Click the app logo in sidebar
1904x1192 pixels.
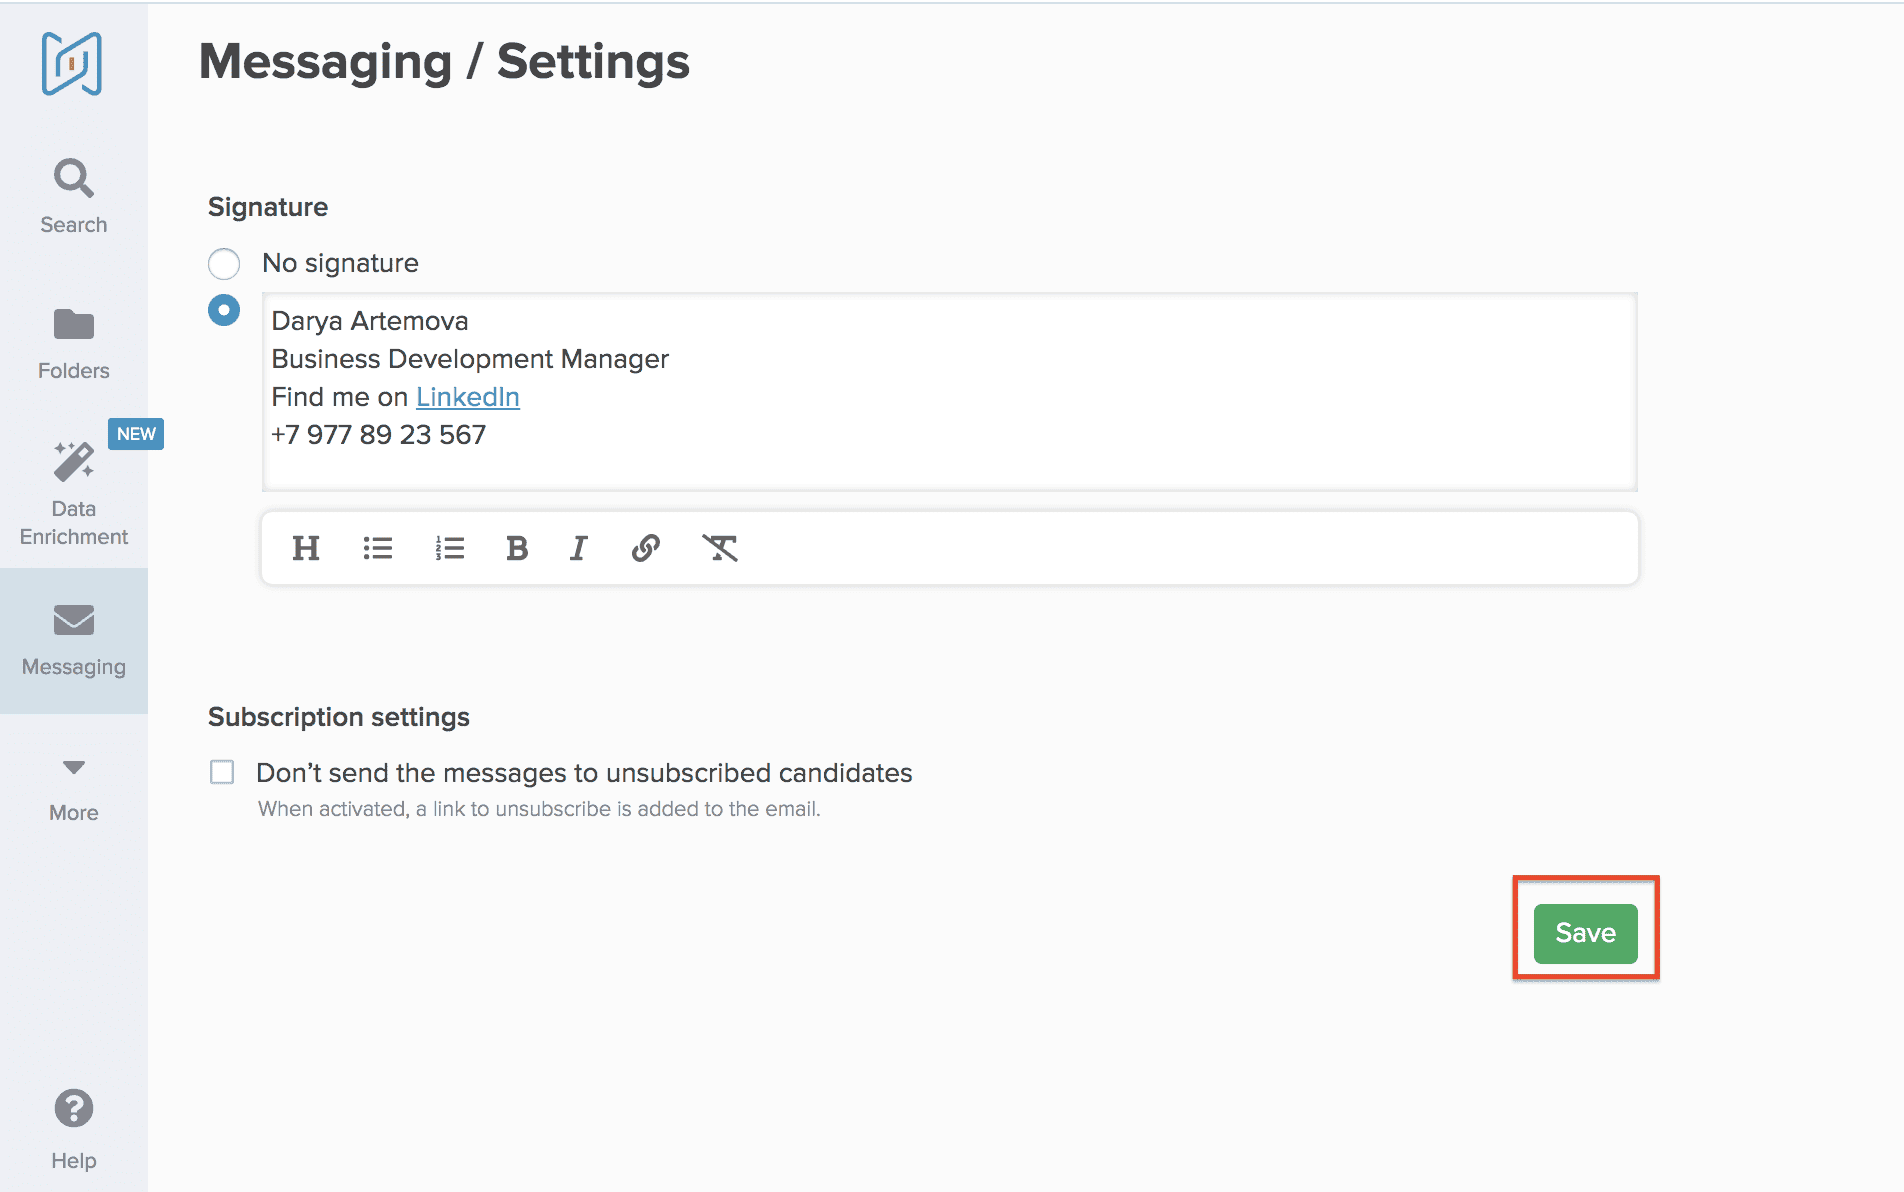[72, 64]
